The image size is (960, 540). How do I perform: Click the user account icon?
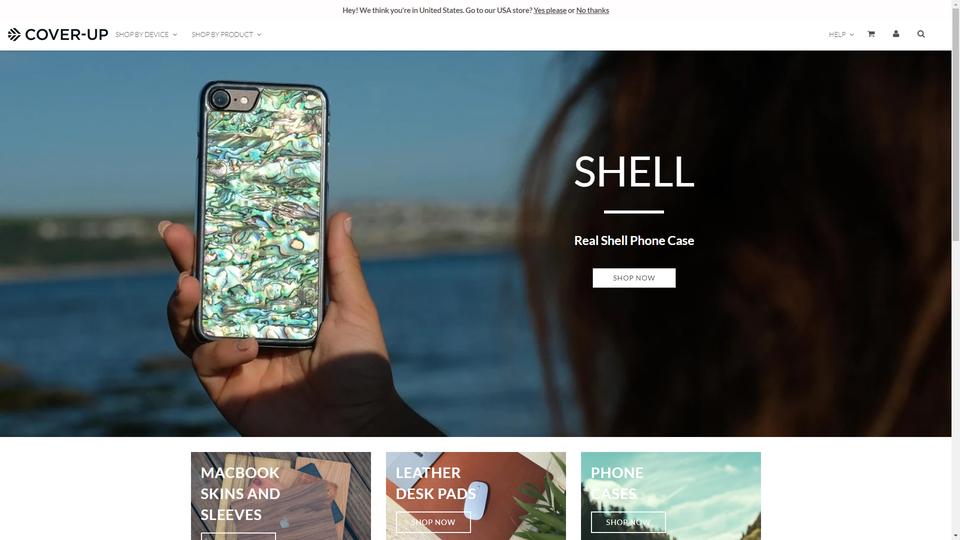(896, 34)
